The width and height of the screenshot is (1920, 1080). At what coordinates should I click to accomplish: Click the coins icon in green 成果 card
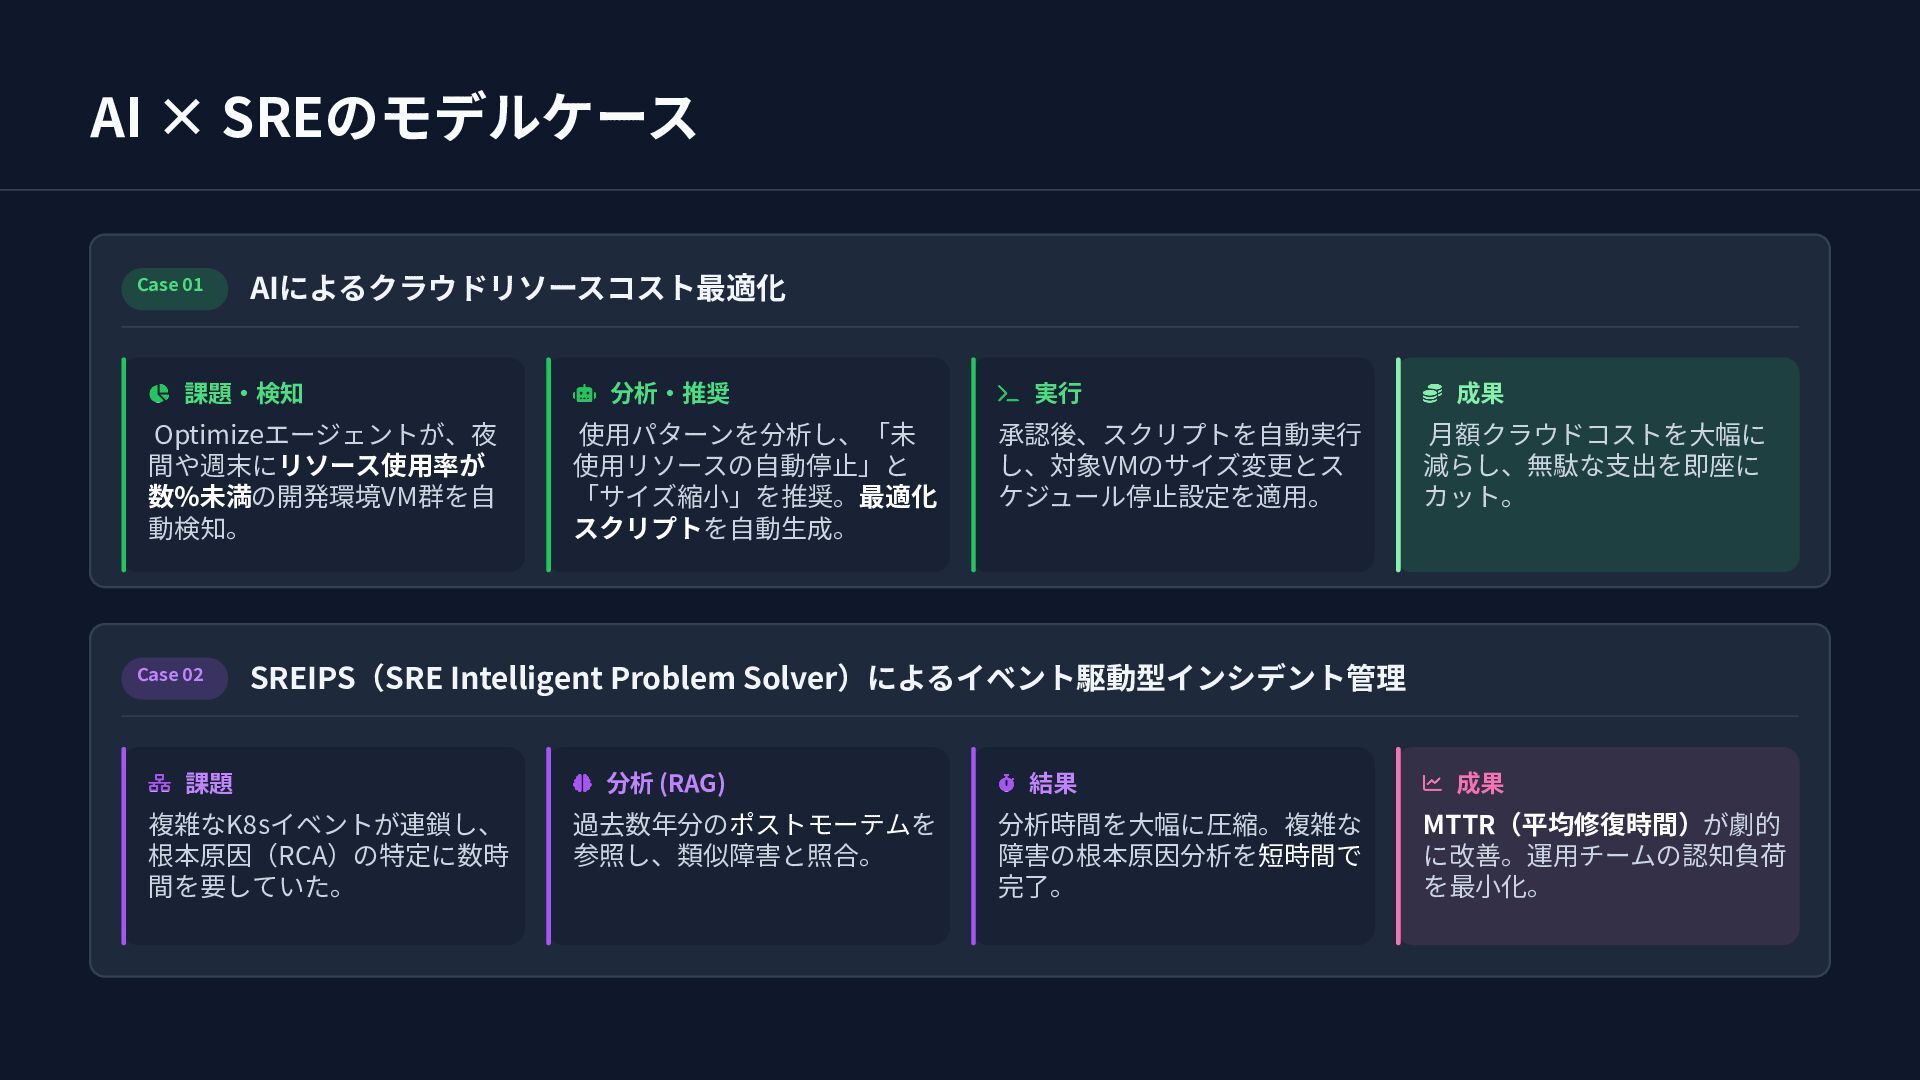[1432, 394]
